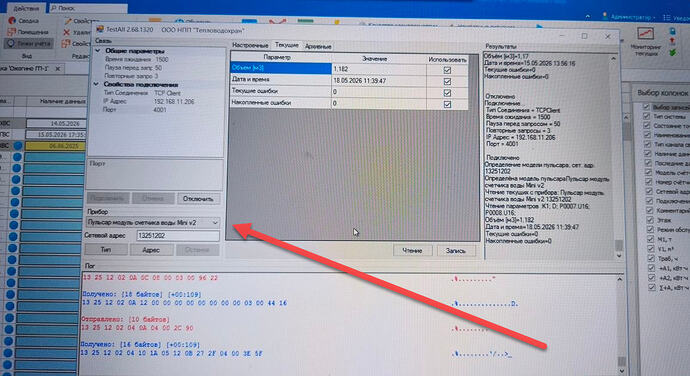The width and height of the screenshot is (690, 376).
Task: Click Тип Соединения TCP Client property
Action: click(x=142, y=93)
